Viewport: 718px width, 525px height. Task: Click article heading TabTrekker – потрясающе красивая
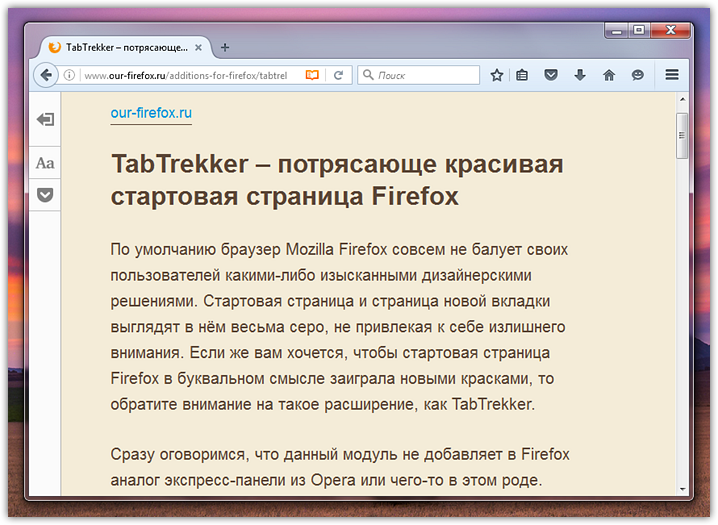point(337,180)
